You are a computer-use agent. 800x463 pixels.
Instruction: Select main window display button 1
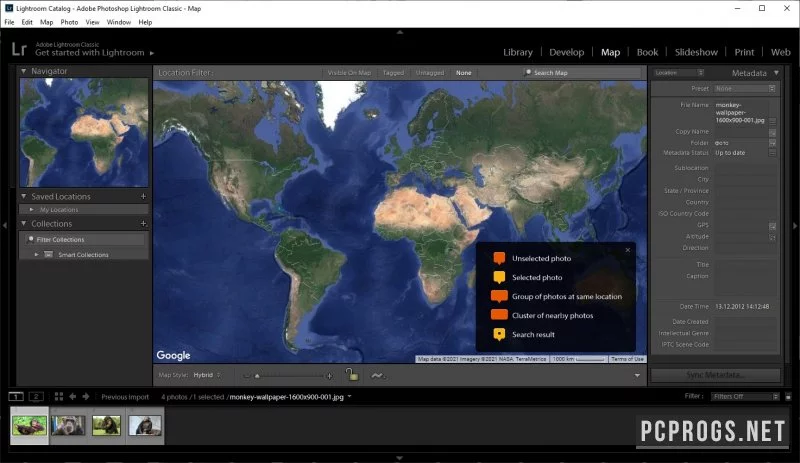(x=16, y=396)
